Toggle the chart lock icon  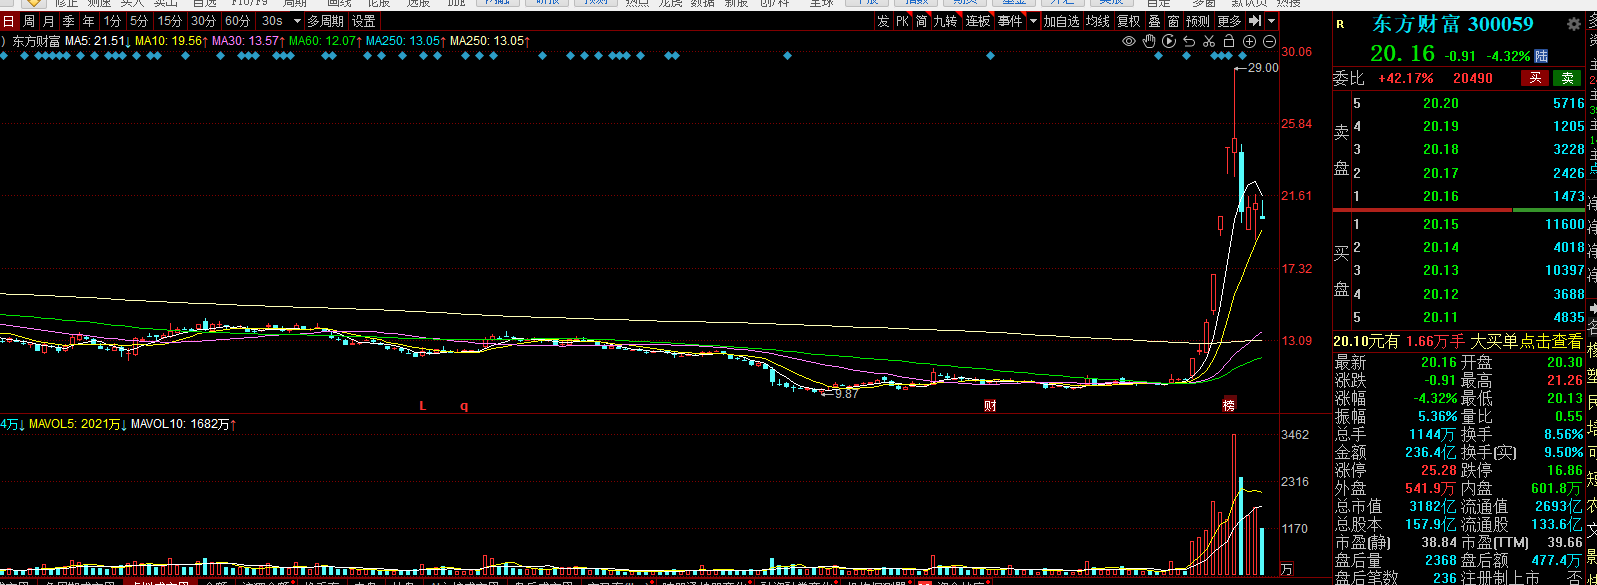point(1229,41)
